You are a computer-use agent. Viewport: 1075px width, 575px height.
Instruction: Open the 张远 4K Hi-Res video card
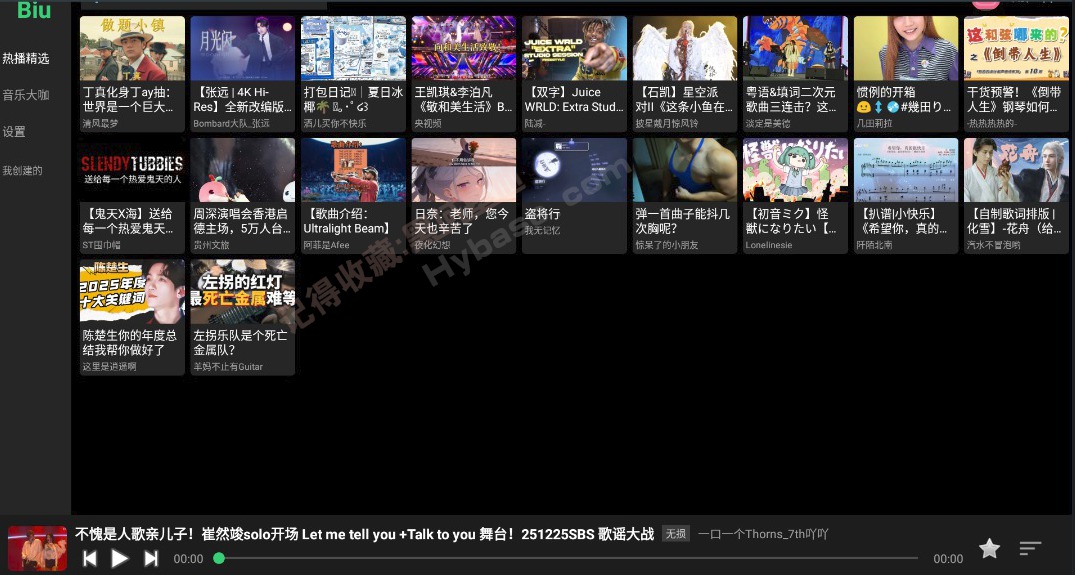(x=243, y=74)
